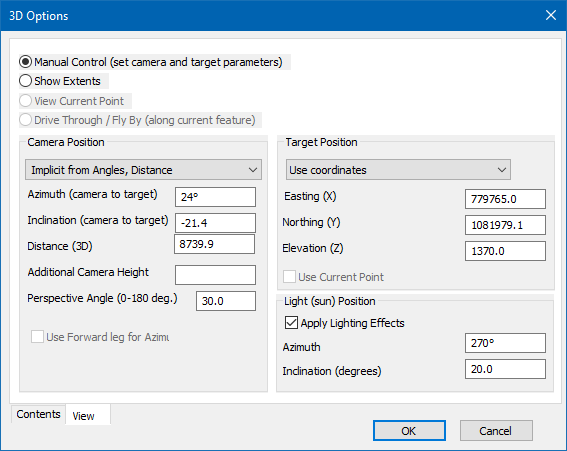This screenshot has height=451, width=567.
Task: Click the camera Inclination value field
Action: tap(215, 223)
